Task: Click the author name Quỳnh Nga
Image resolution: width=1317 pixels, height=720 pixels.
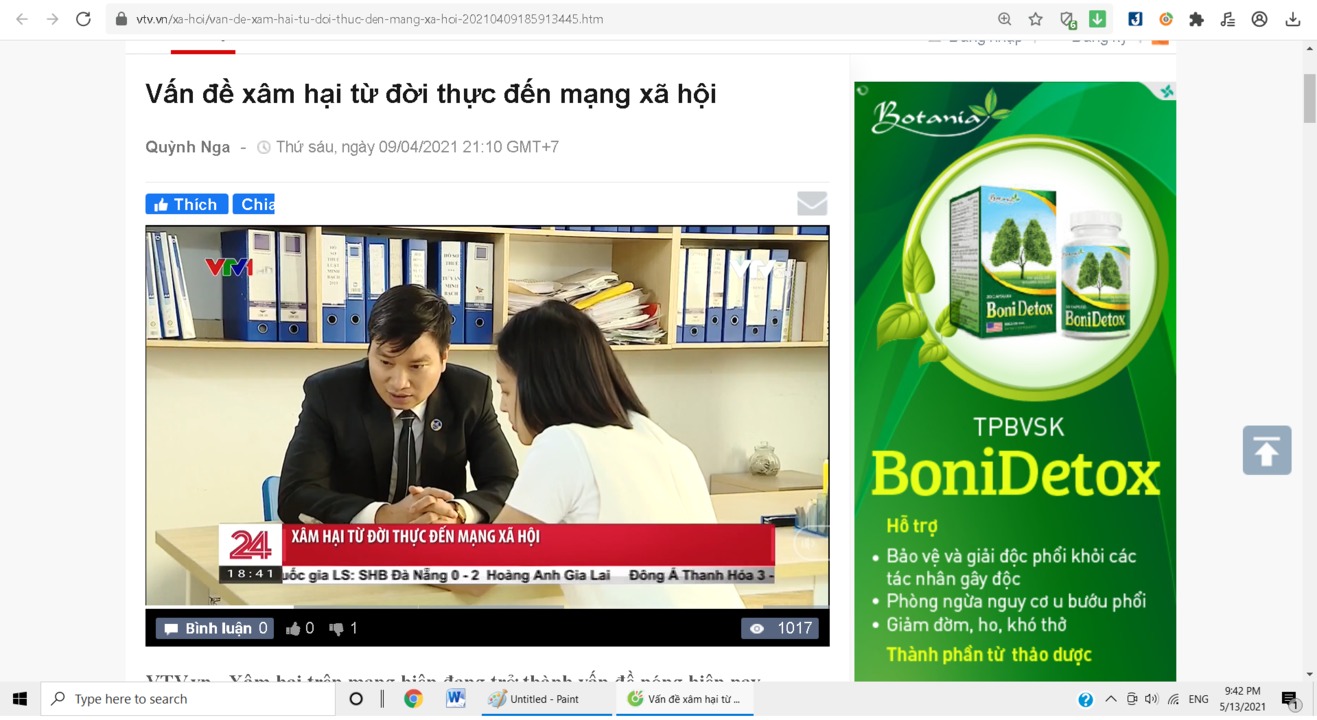Action: tap(187, 147)
